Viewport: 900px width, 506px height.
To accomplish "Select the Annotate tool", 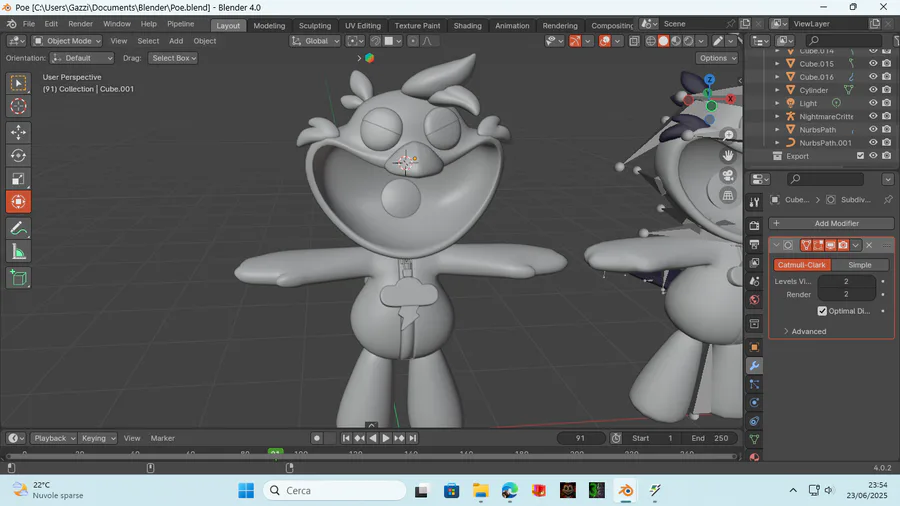I will coord(18,229).
